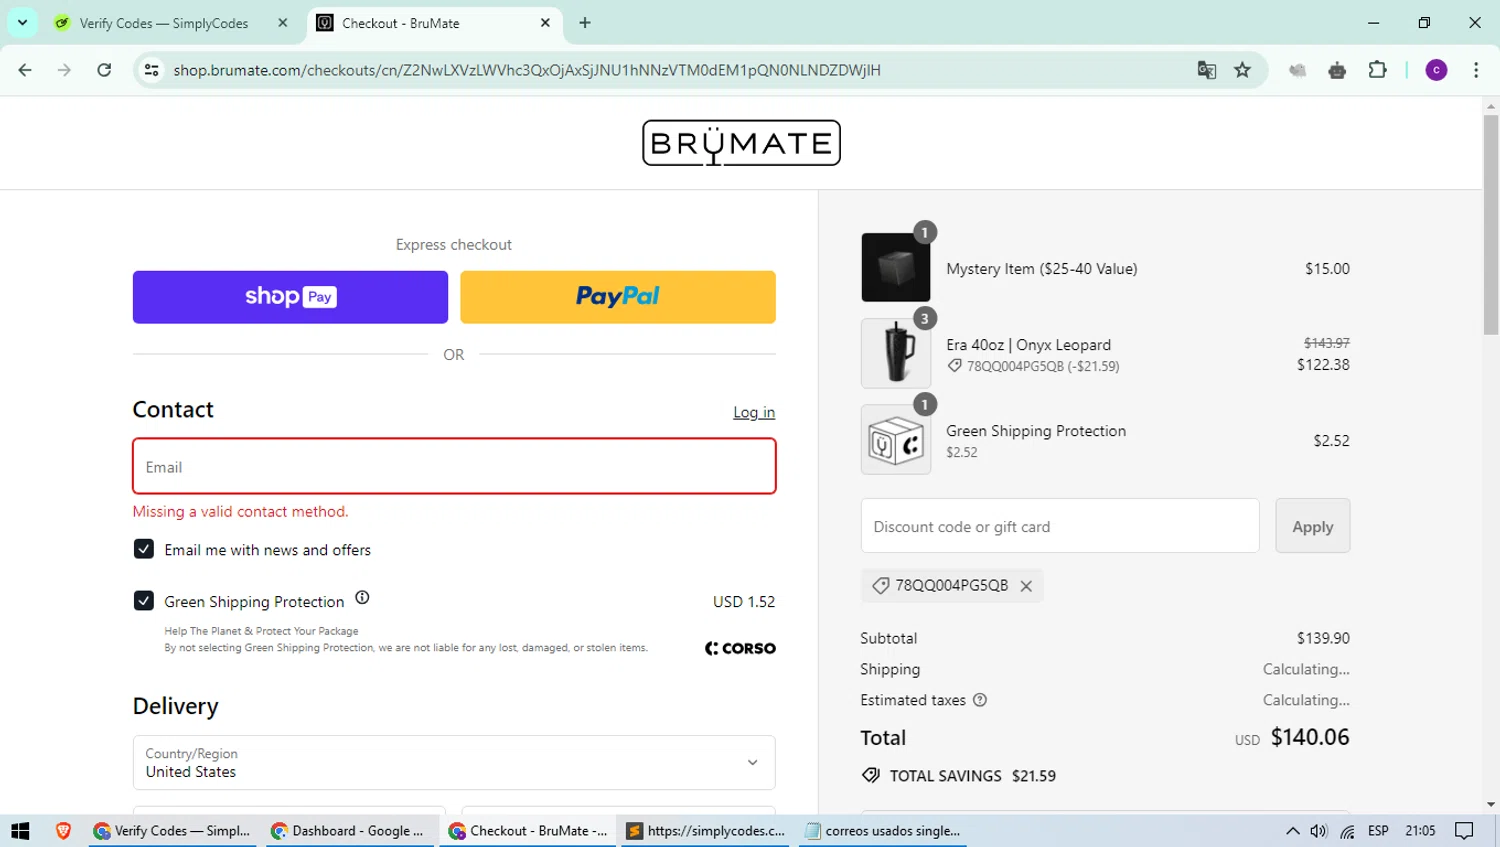Bookmark this page with star icon
The width and height of the screenshot is (1500, 847).
coord(1242,70)
